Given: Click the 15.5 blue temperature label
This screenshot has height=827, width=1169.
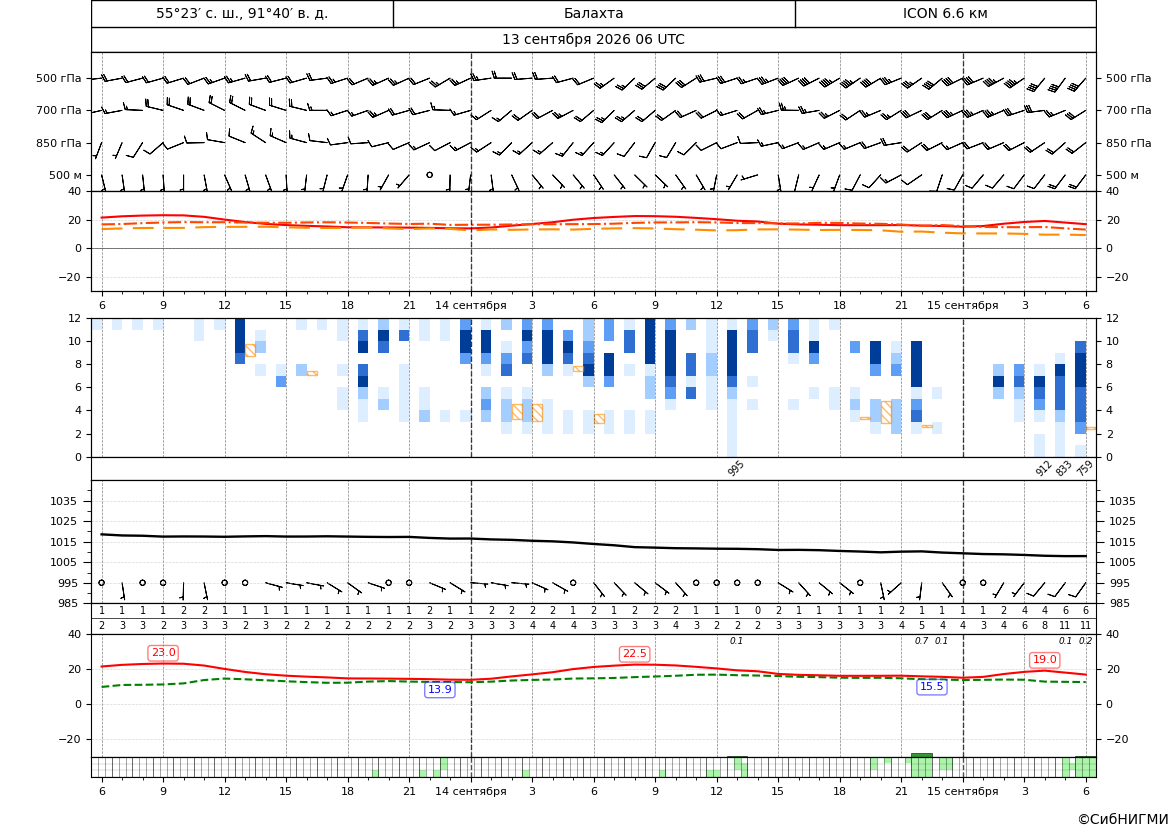Looking at the screenshot, I should coord(931,686).
